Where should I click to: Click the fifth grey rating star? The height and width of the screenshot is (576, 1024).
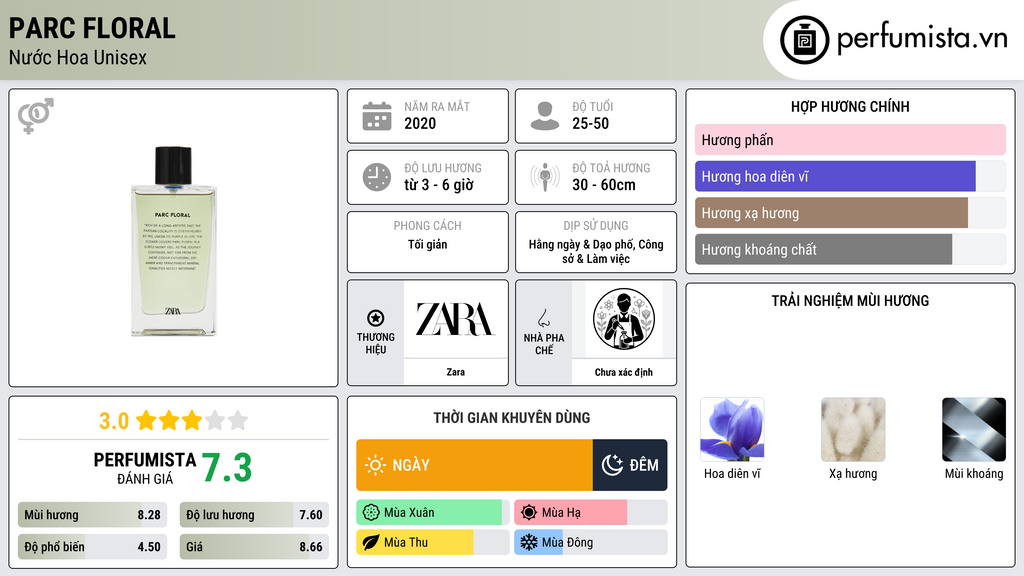pos(238,420)
